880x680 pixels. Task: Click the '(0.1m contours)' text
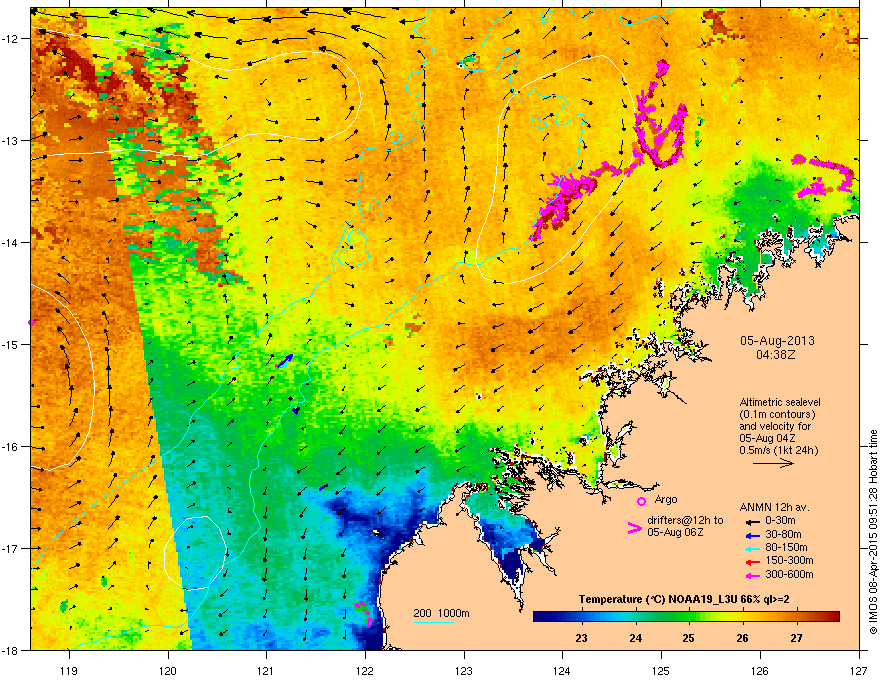[x=777, y=415]
